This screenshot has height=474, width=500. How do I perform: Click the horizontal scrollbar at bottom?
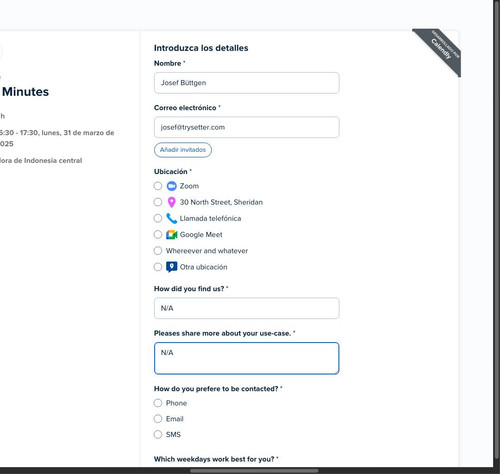(x=254, y=471)
